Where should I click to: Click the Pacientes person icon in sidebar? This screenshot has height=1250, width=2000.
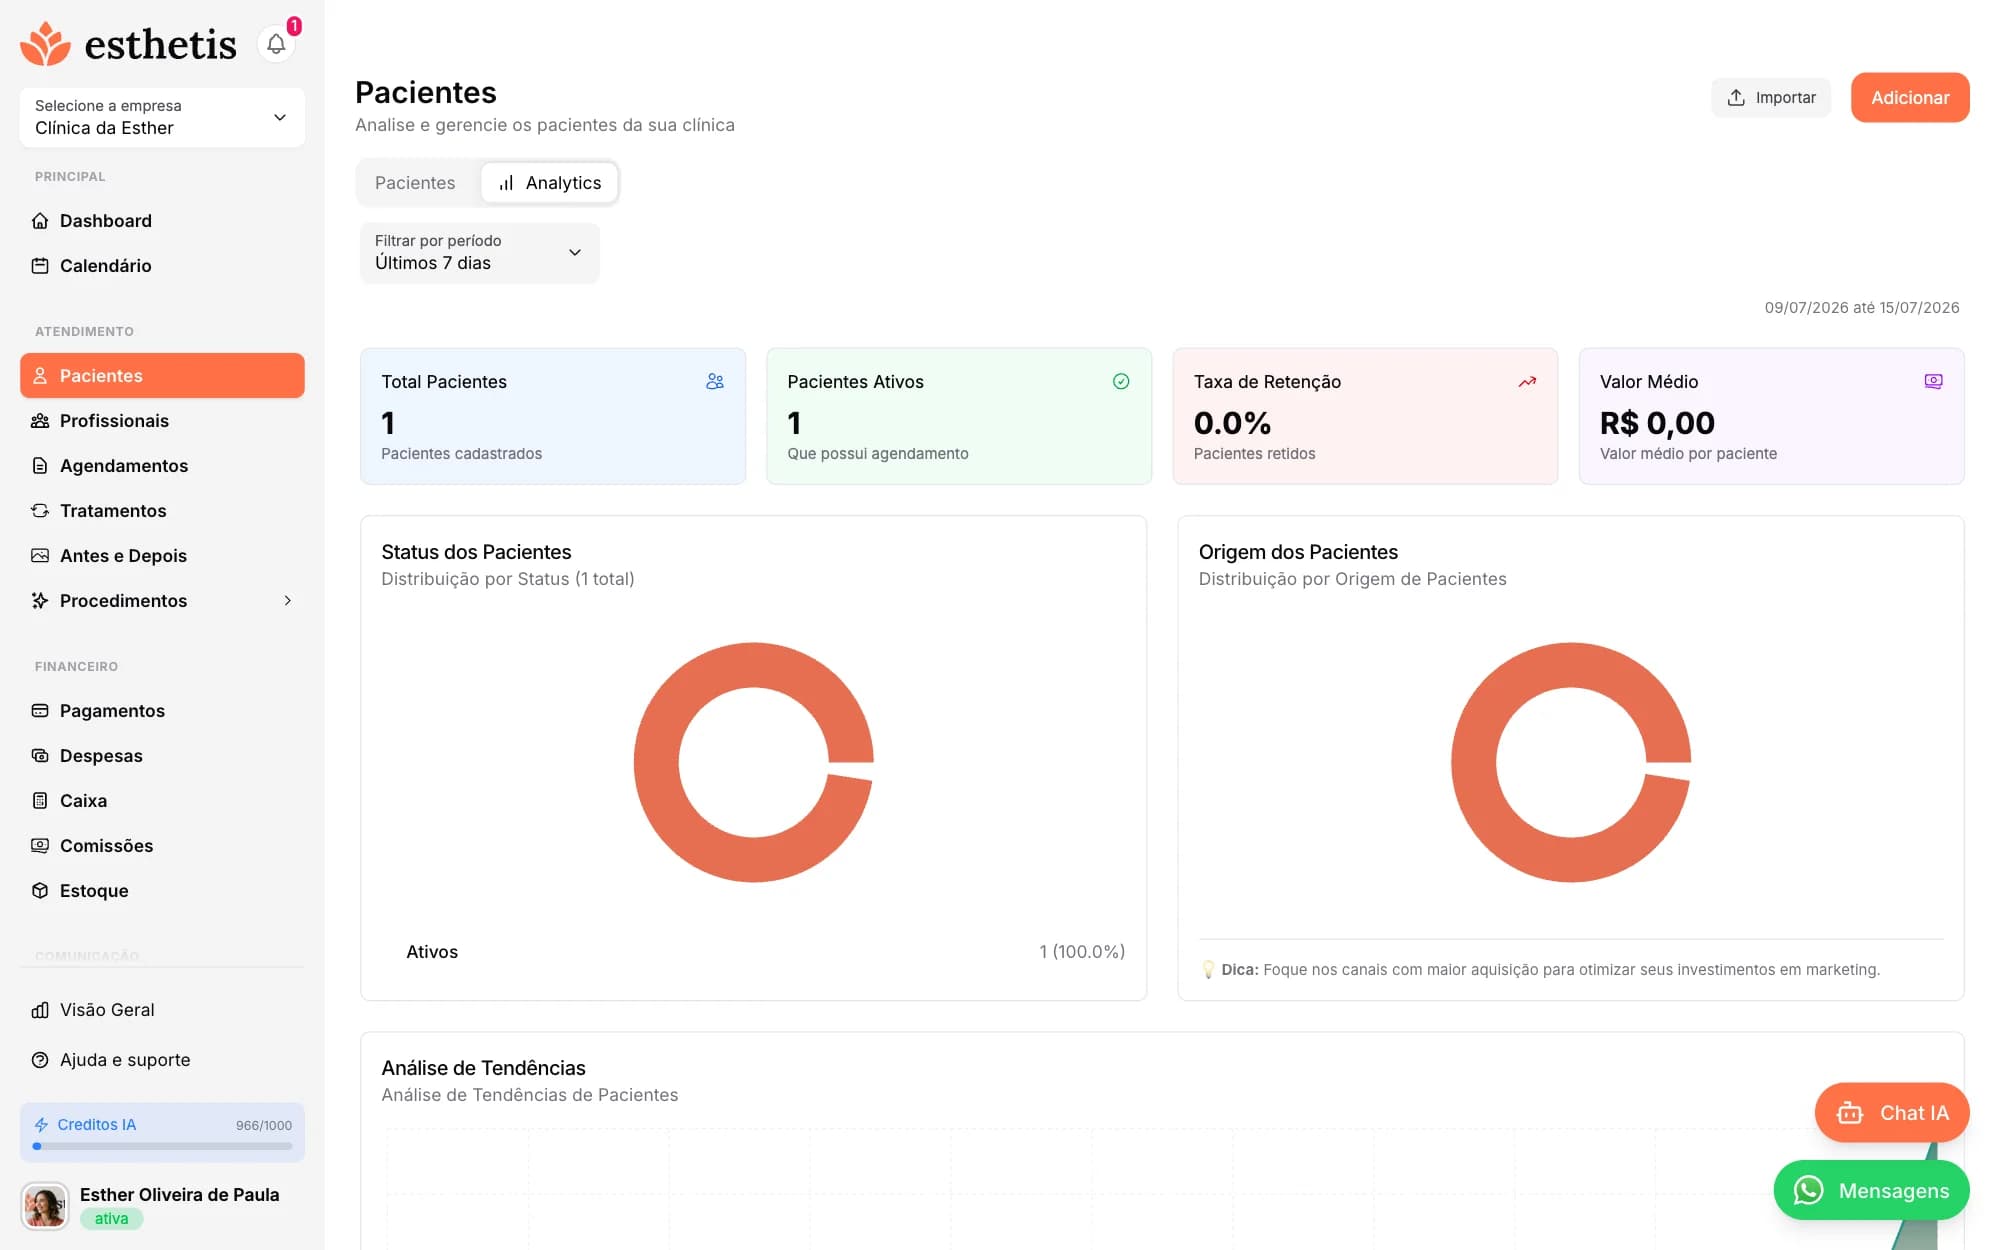pos(40,376)
